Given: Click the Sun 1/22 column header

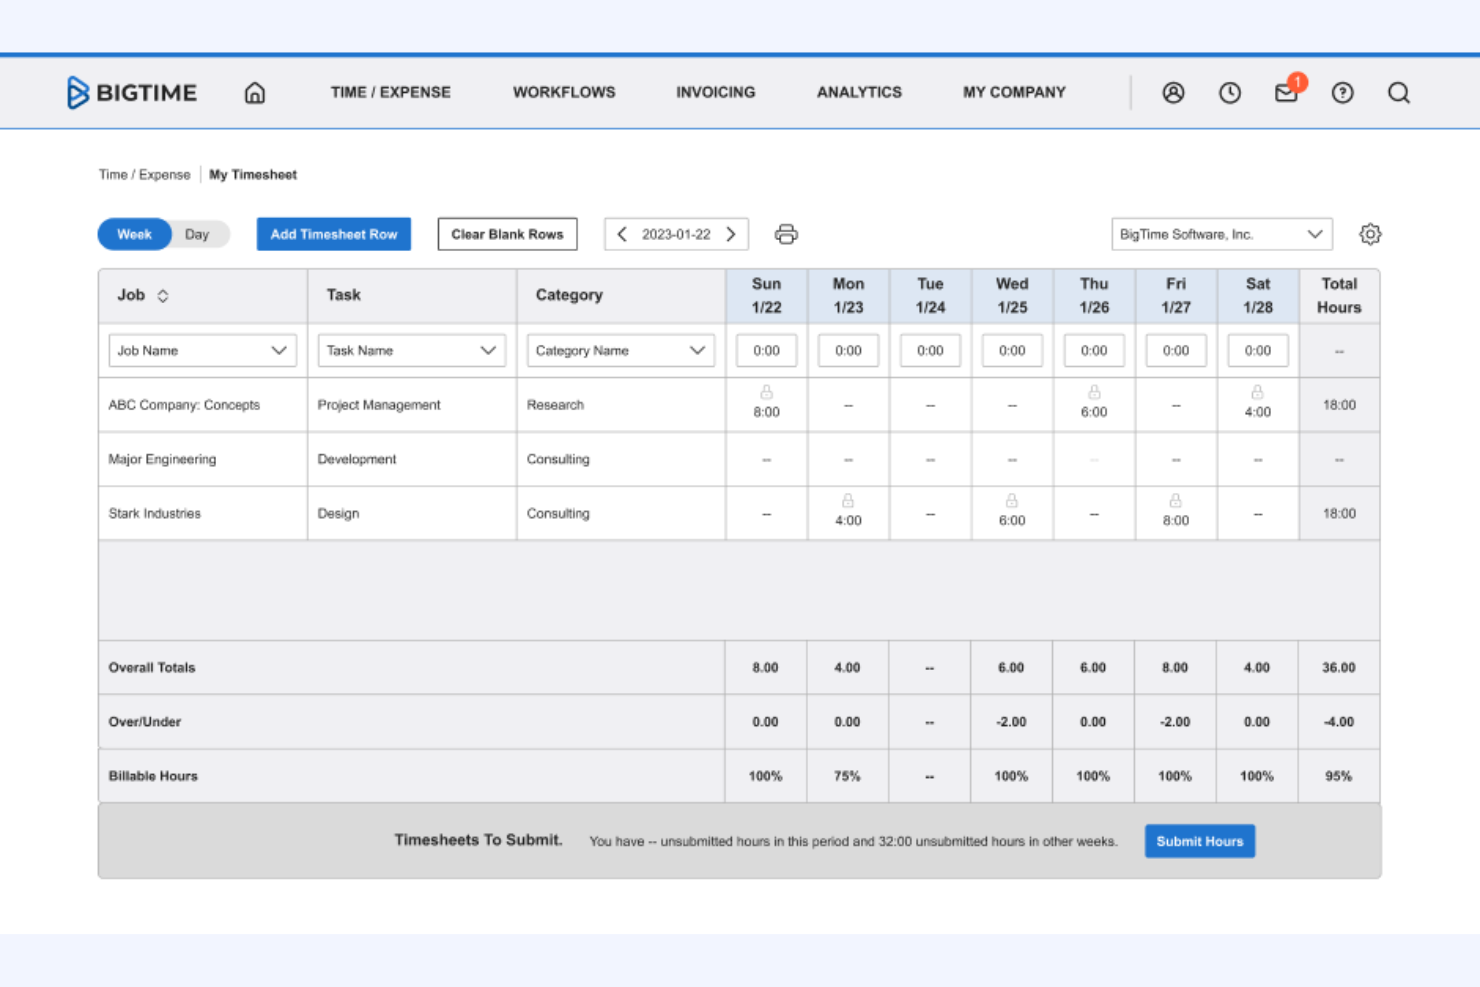Looking at the screenshot, I should tap(766, 295).
